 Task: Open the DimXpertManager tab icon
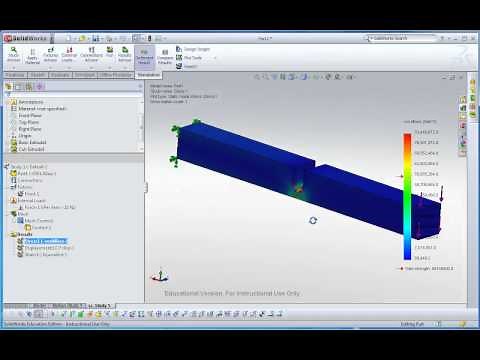point(40,87)
